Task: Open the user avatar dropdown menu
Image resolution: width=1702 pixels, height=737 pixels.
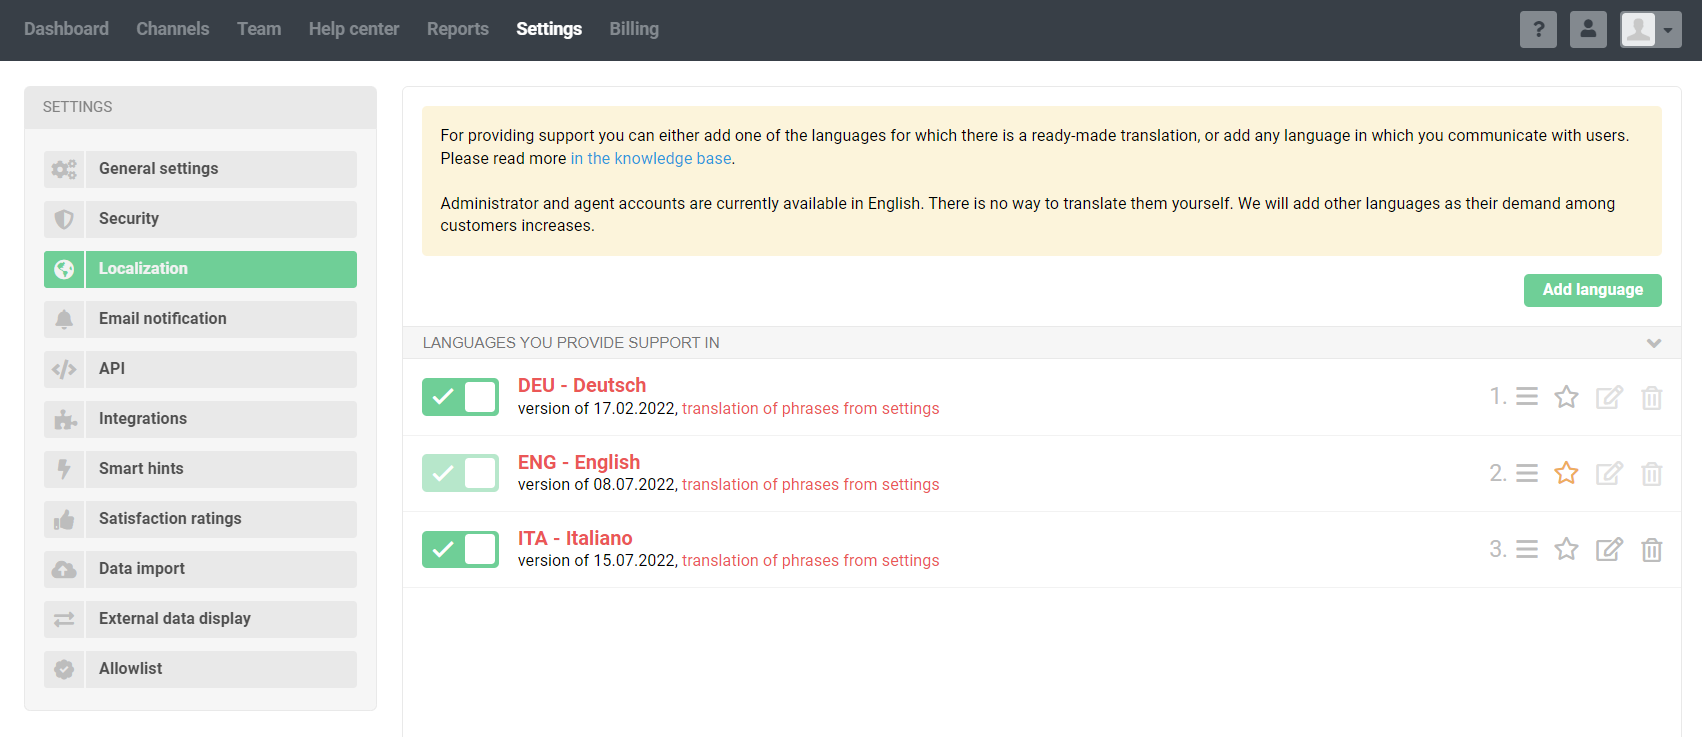Action: click(1651, 29)
